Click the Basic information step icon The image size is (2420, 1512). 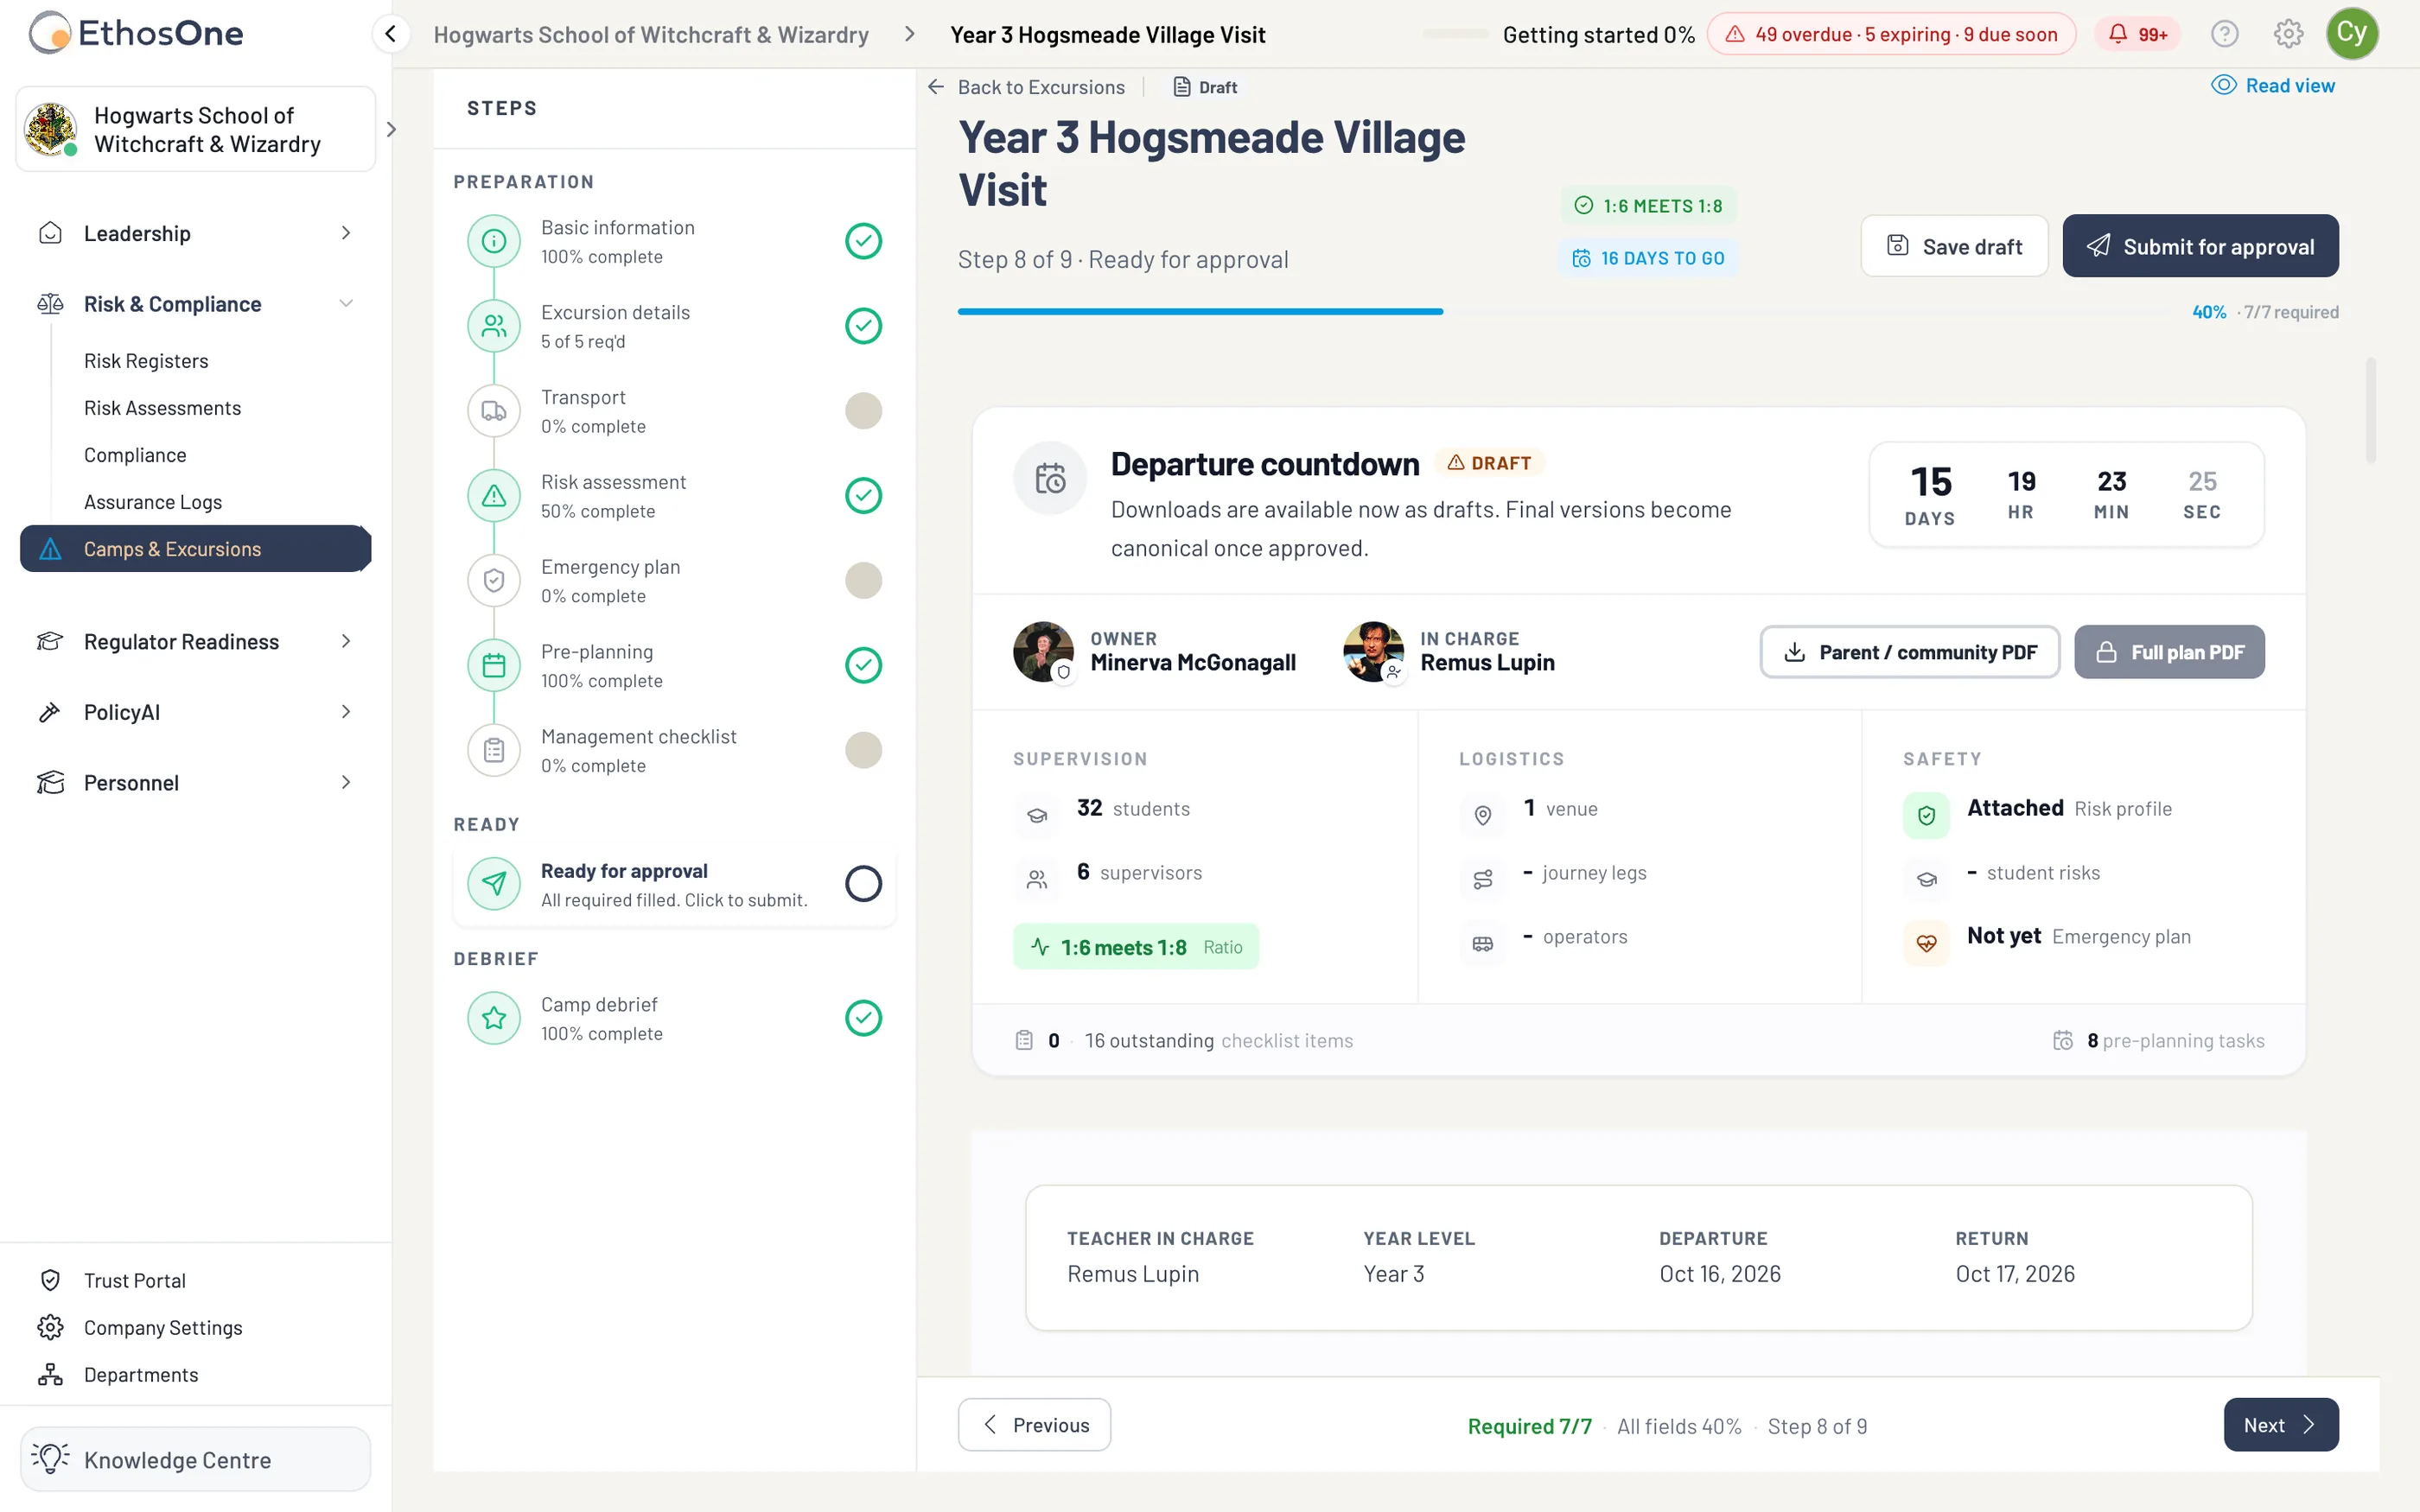494,241
